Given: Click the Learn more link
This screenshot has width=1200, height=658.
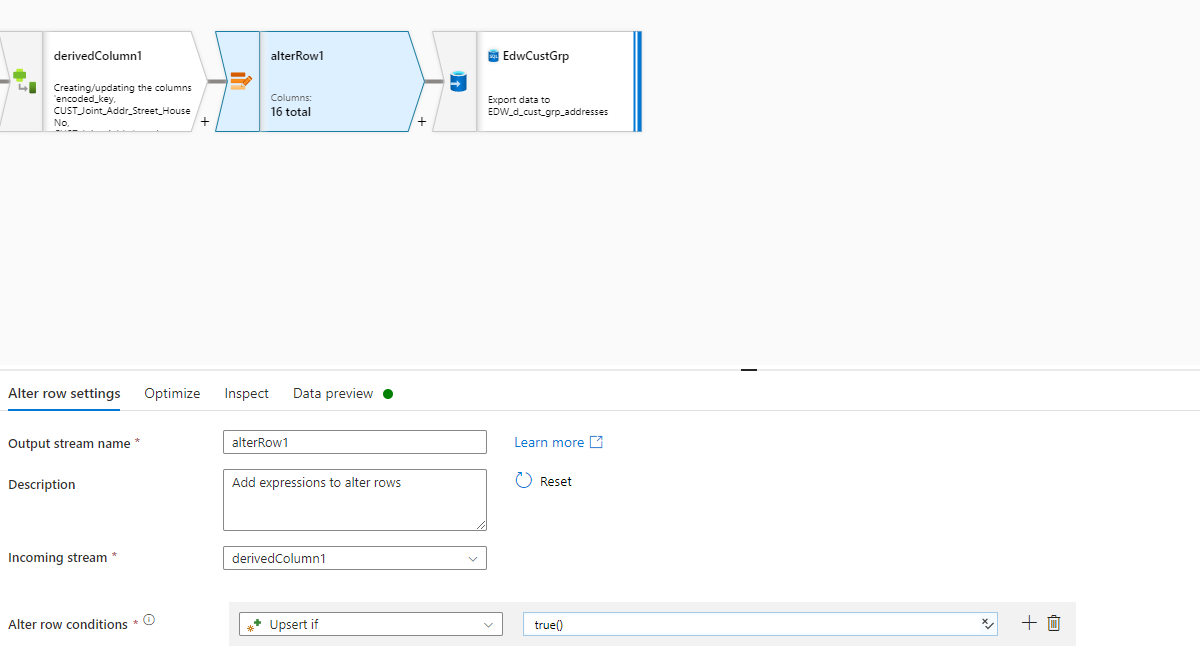Looking at the screenshot, I should click(x=549, y=442).
